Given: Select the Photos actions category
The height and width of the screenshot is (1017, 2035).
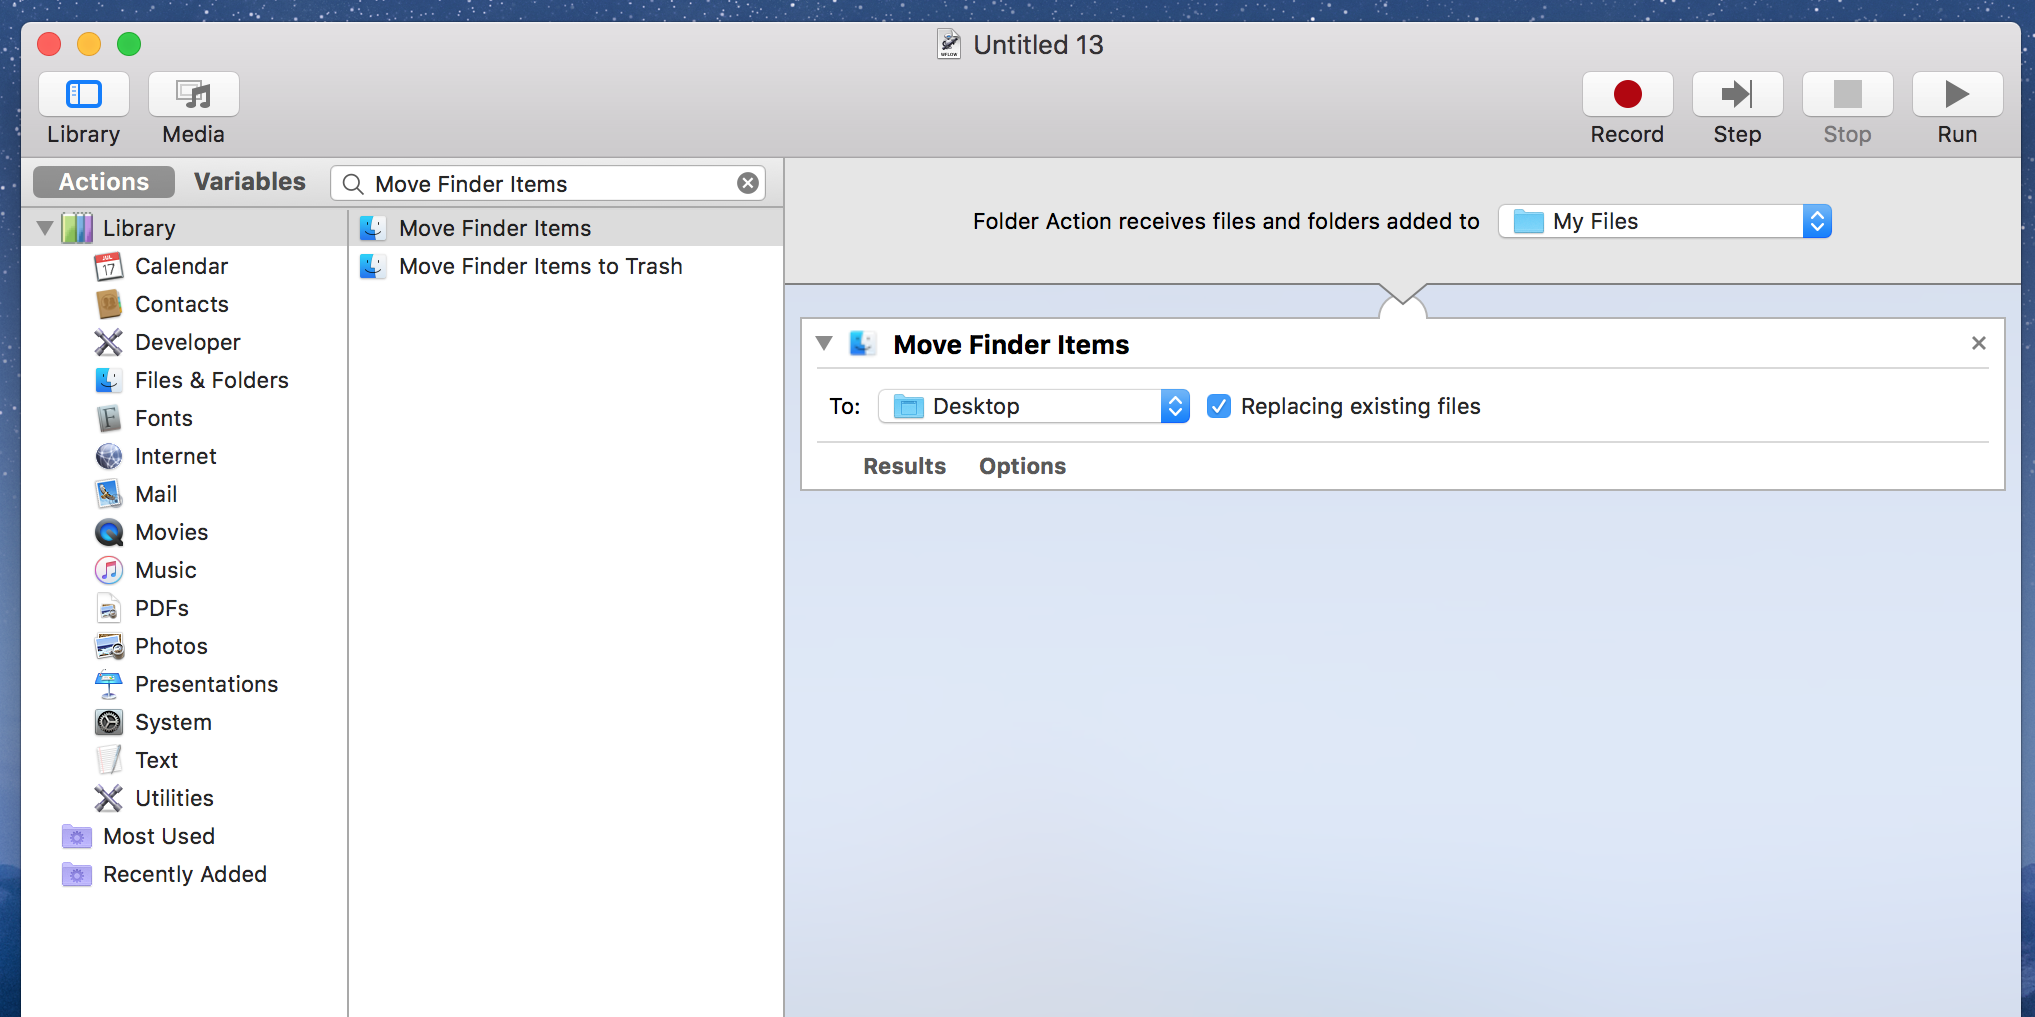Looking at the screenshot, I should coord(173,646).
